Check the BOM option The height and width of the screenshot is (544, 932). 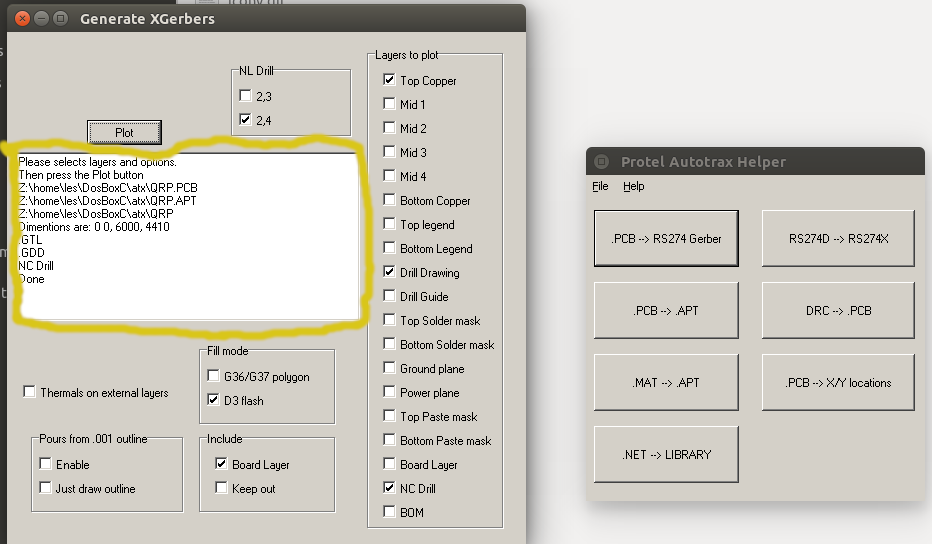389,511
